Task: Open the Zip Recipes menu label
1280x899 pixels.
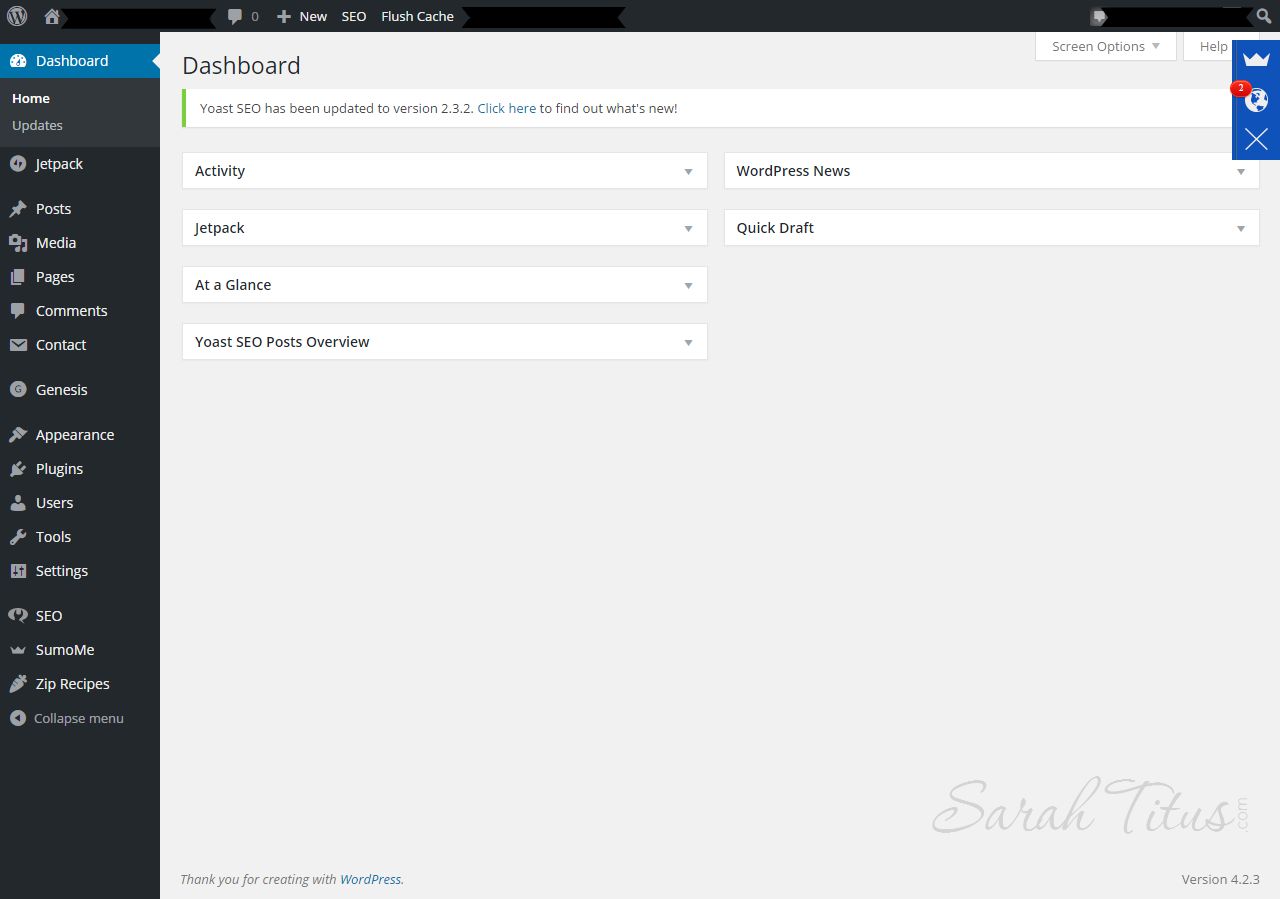Action: pos(73,684)
